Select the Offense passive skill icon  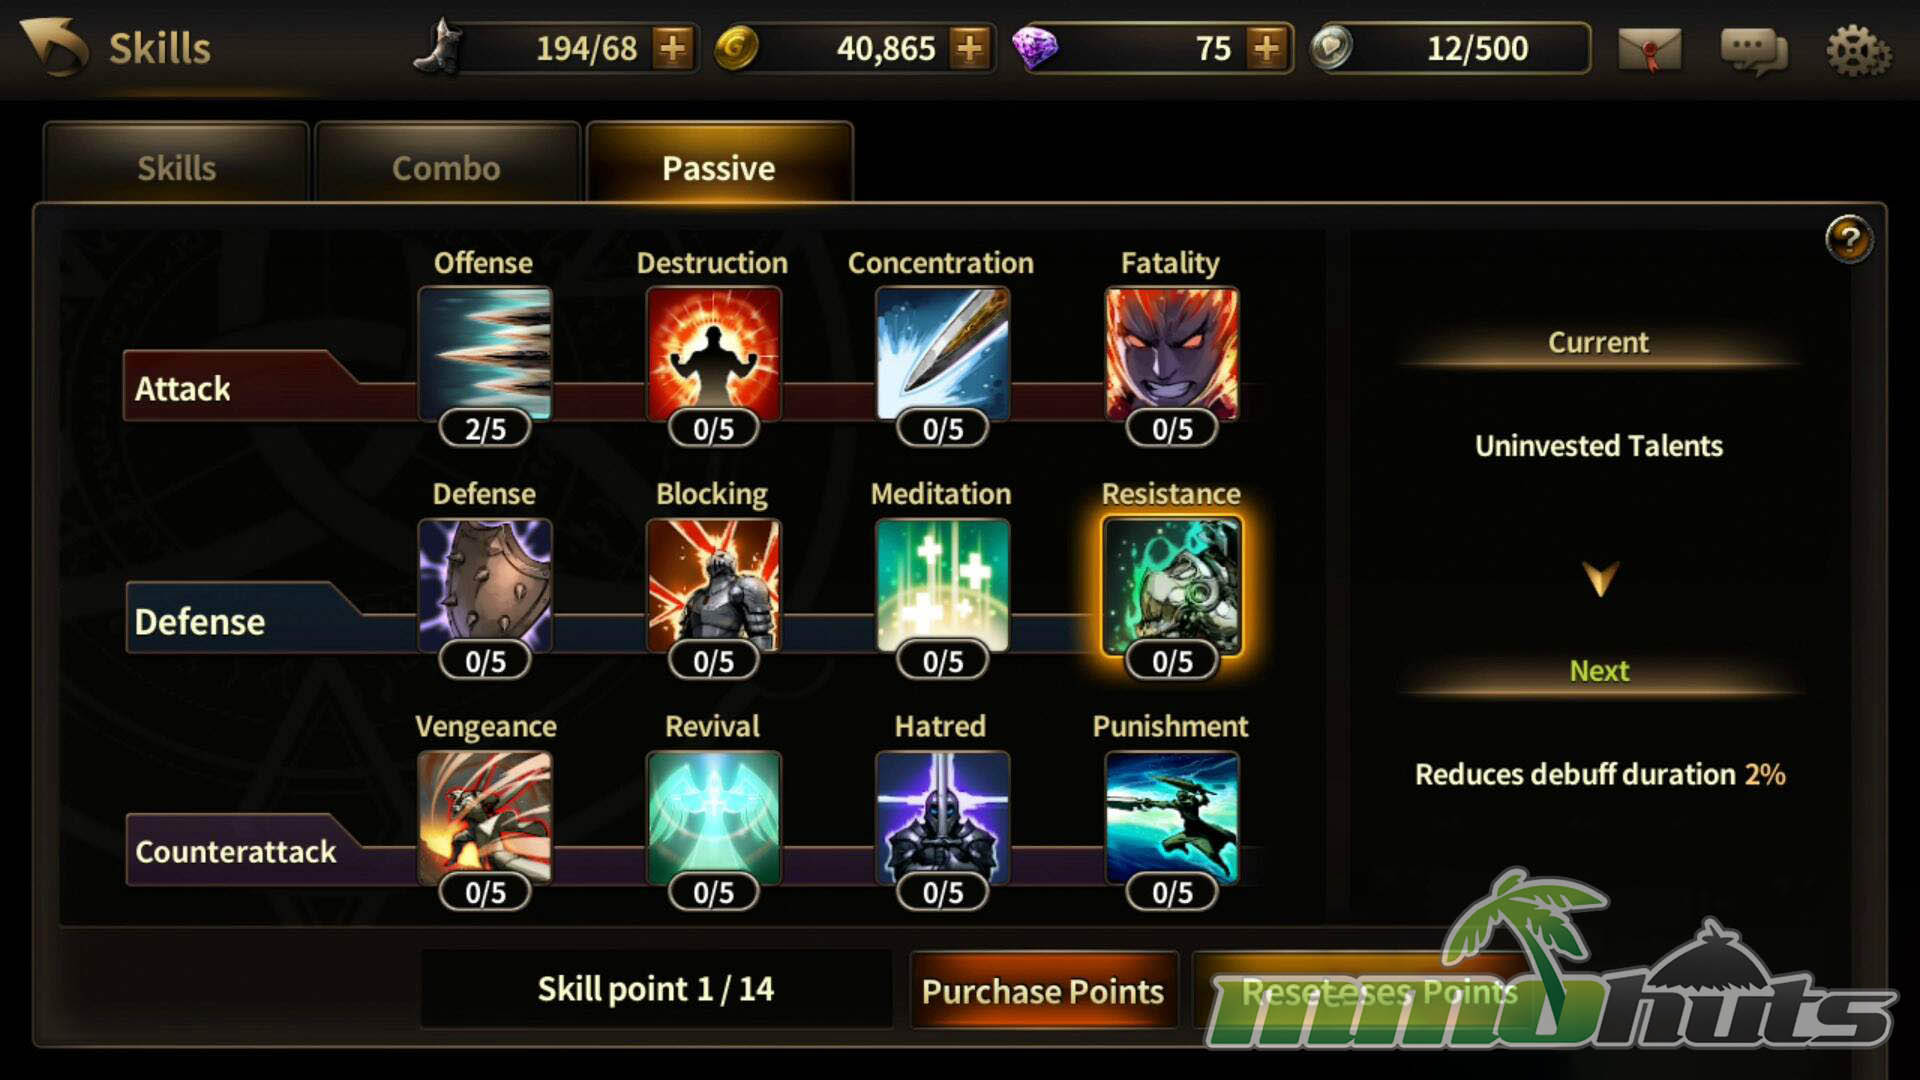point(485,353)
